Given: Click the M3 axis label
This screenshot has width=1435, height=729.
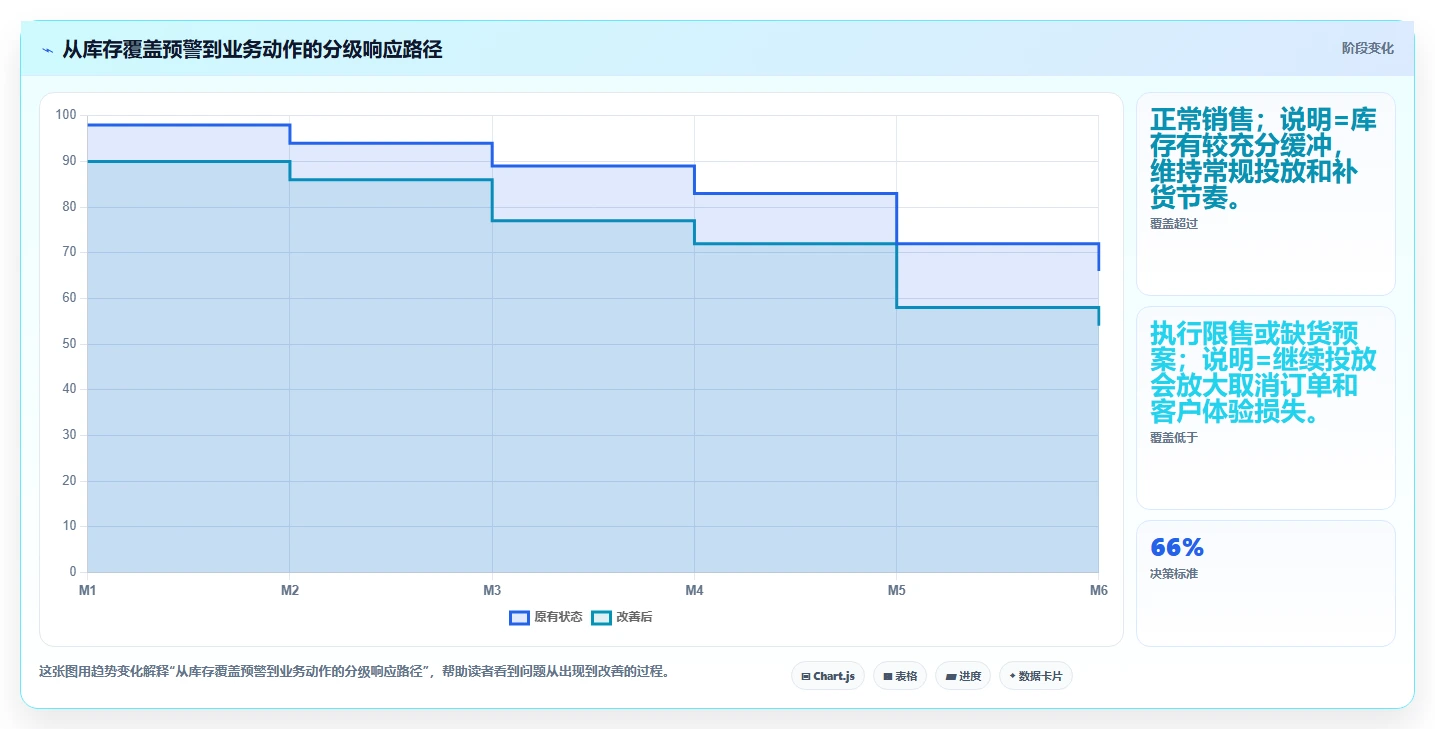Looking at the screenshot, I should (x=492, y=591).
